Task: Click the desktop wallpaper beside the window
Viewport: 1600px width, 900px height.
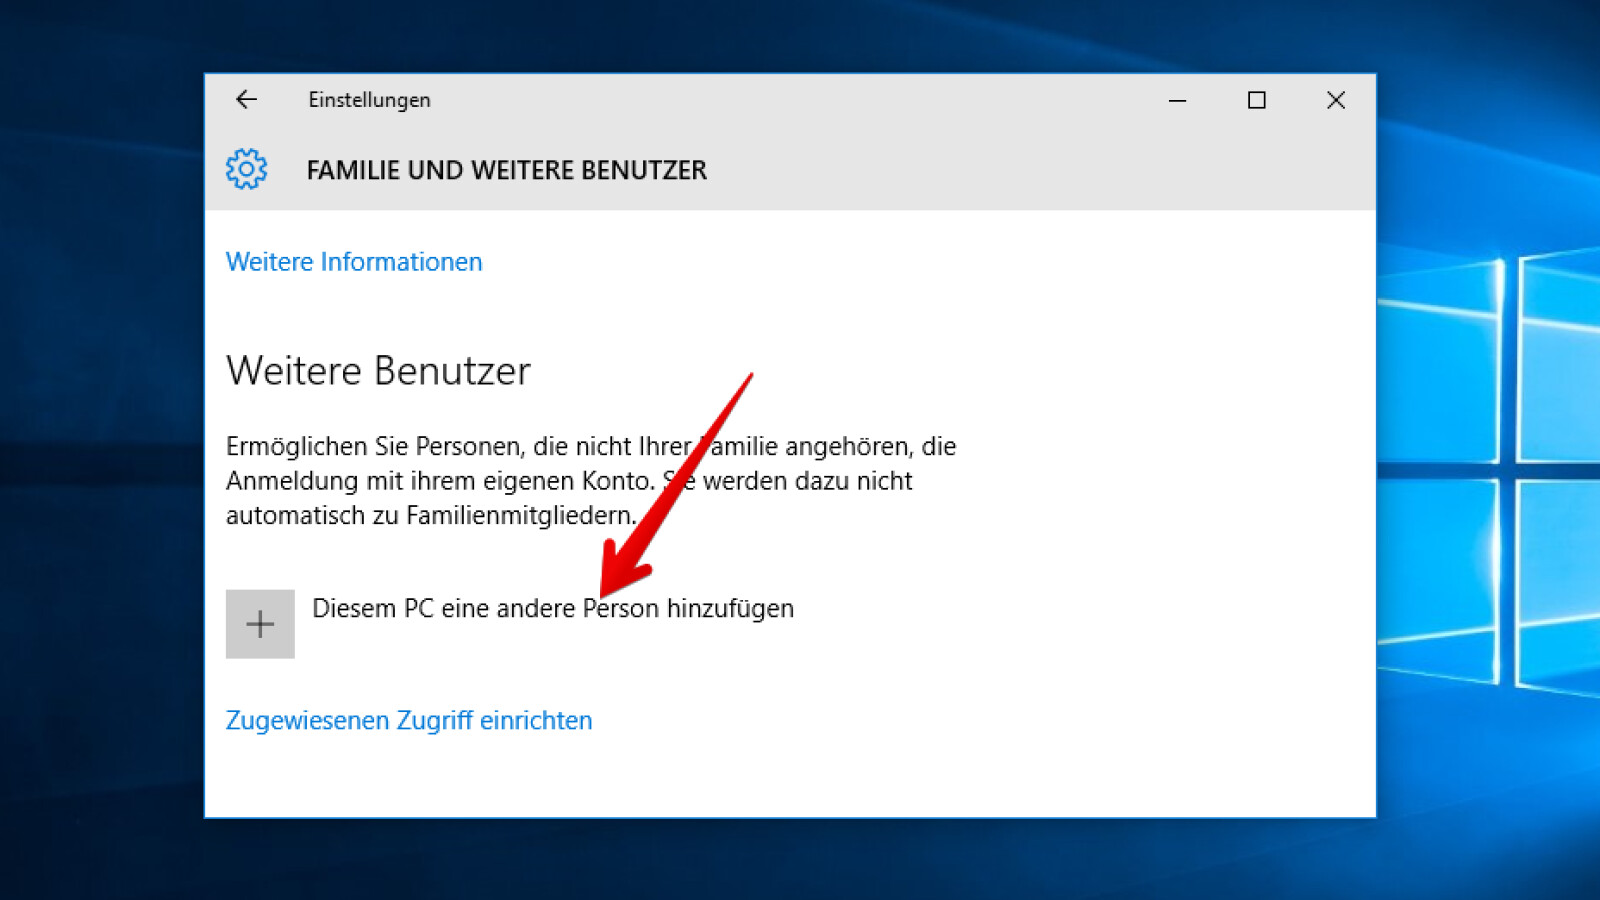Action: [x=100, y=450]
